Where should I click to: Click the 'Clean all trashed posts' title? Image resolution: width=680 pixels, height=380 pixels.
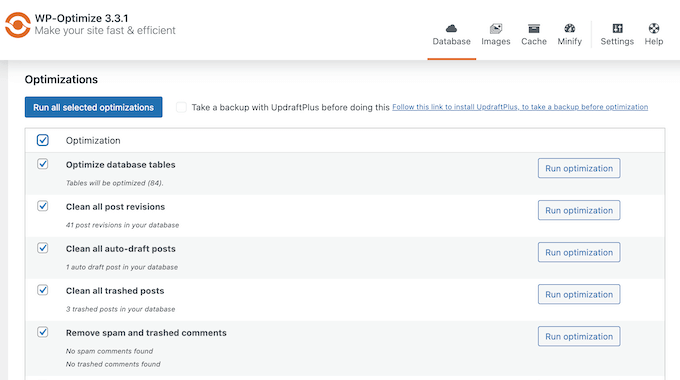(x=115, y=291)
